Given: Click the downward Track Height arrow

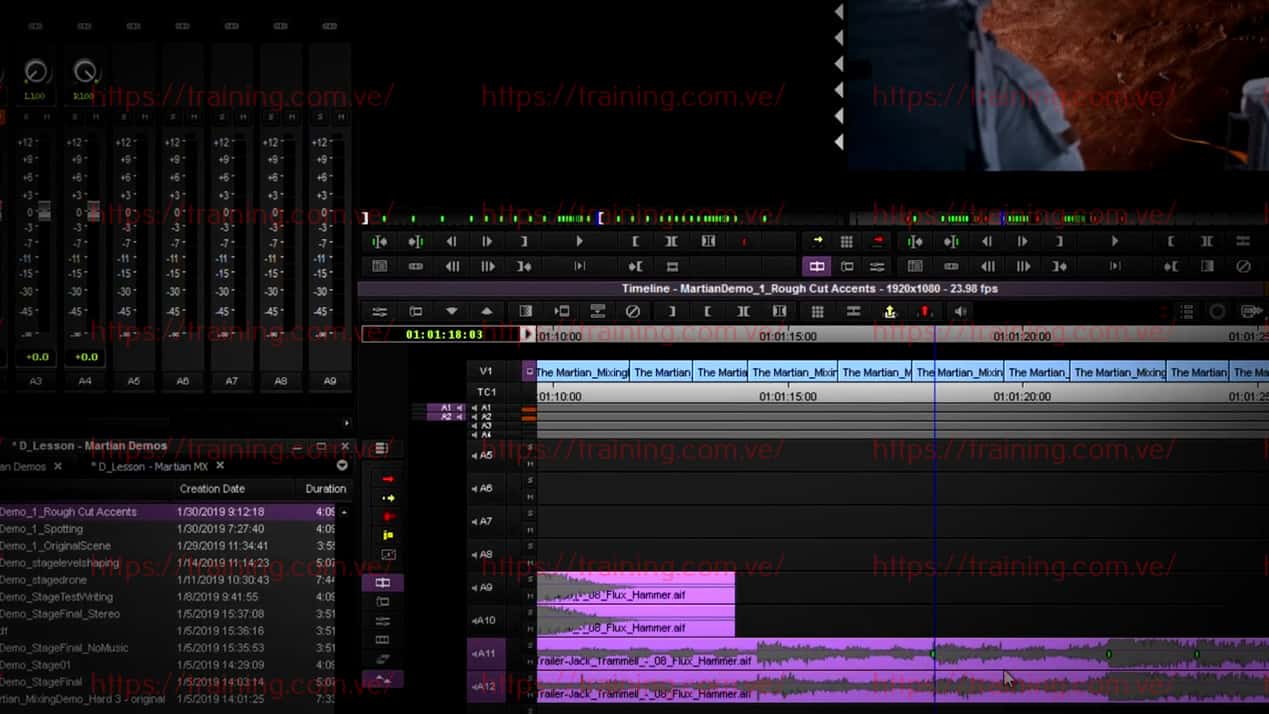Looking at the screenshot, I should click(451, 311).
